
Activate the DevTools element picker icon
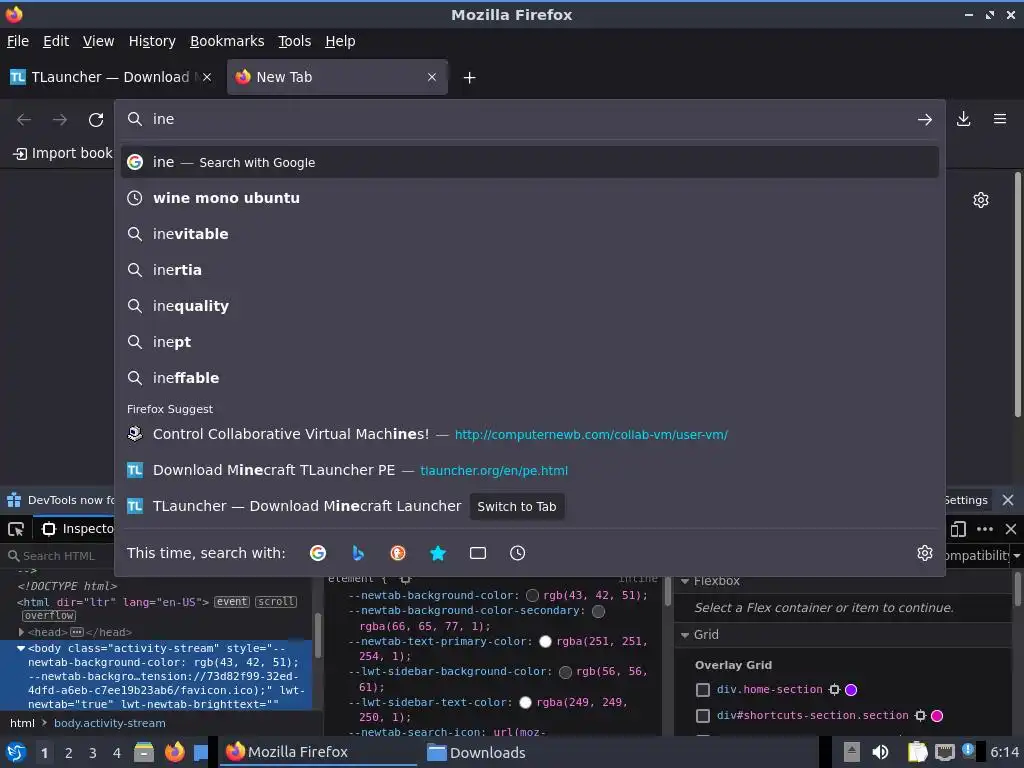pos(16,529)
